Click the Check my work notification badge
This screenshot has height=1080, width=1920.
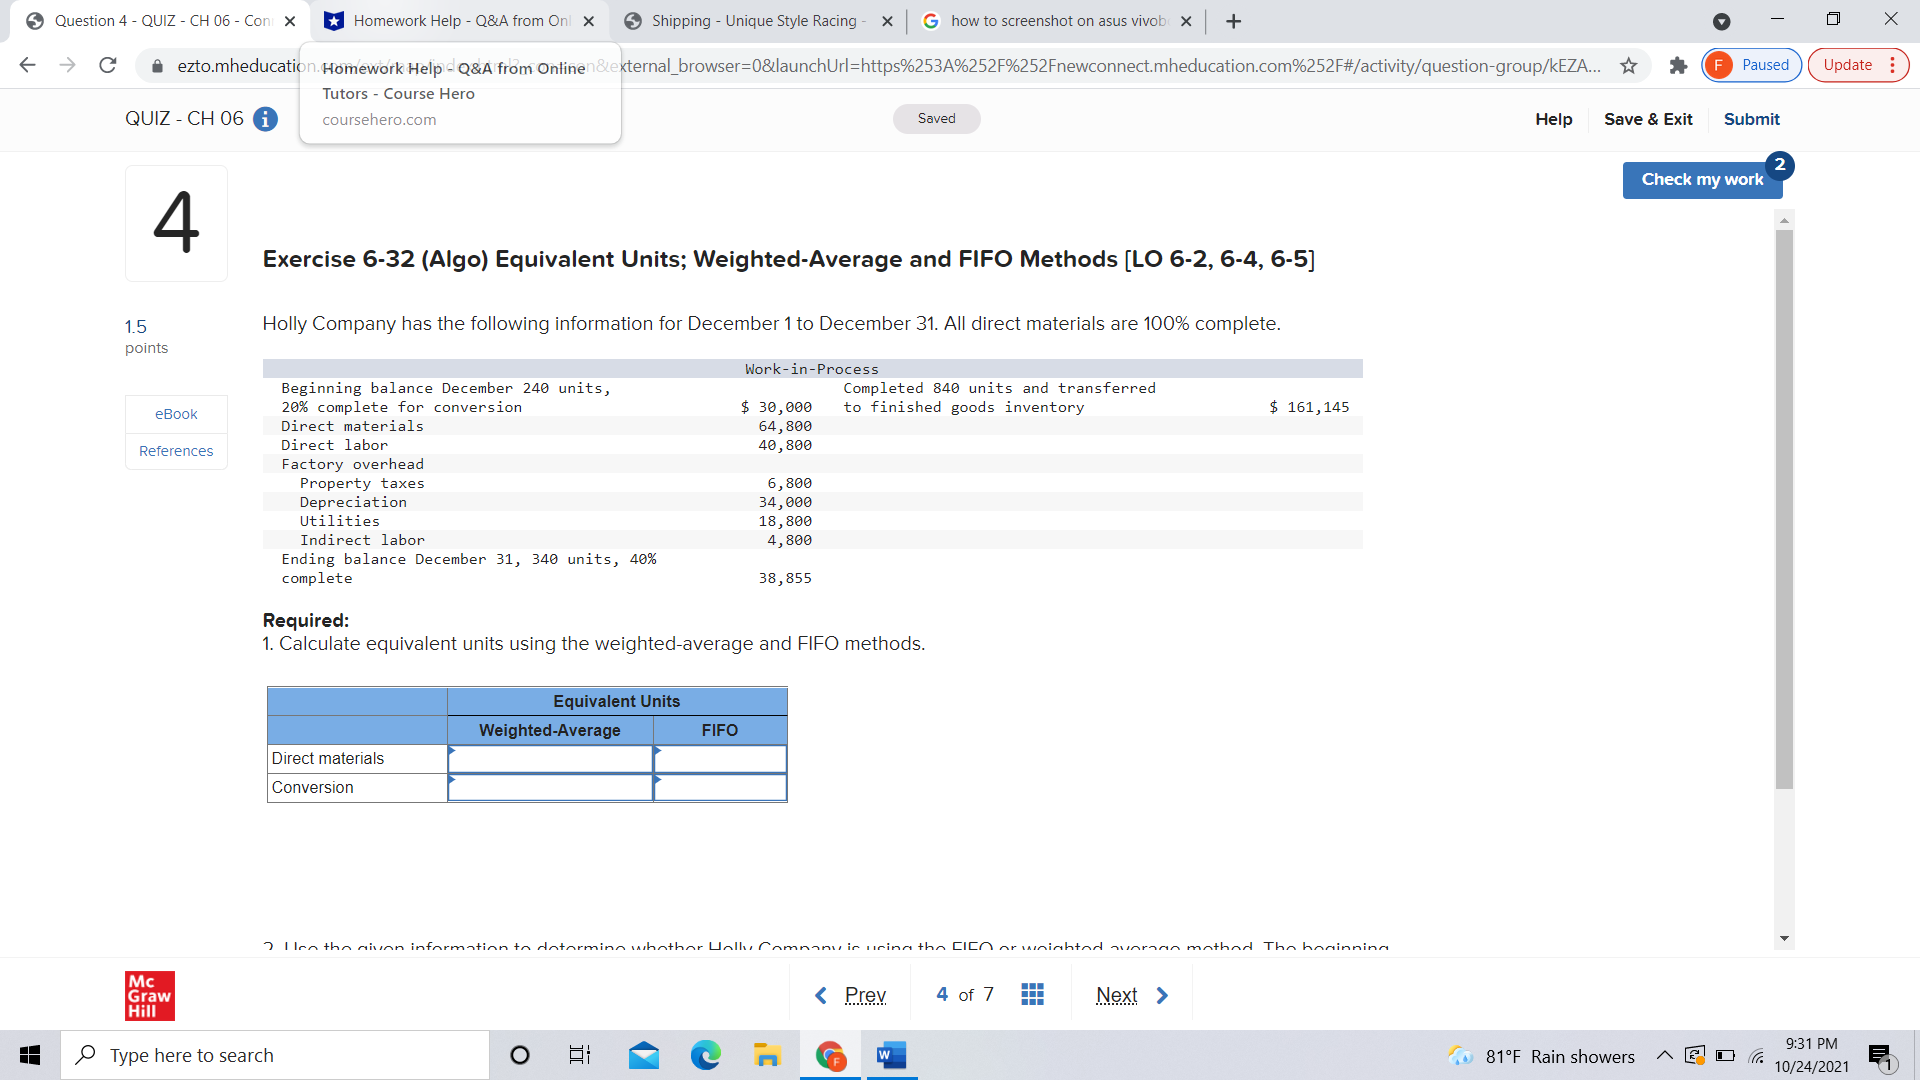pos(1780,166)
